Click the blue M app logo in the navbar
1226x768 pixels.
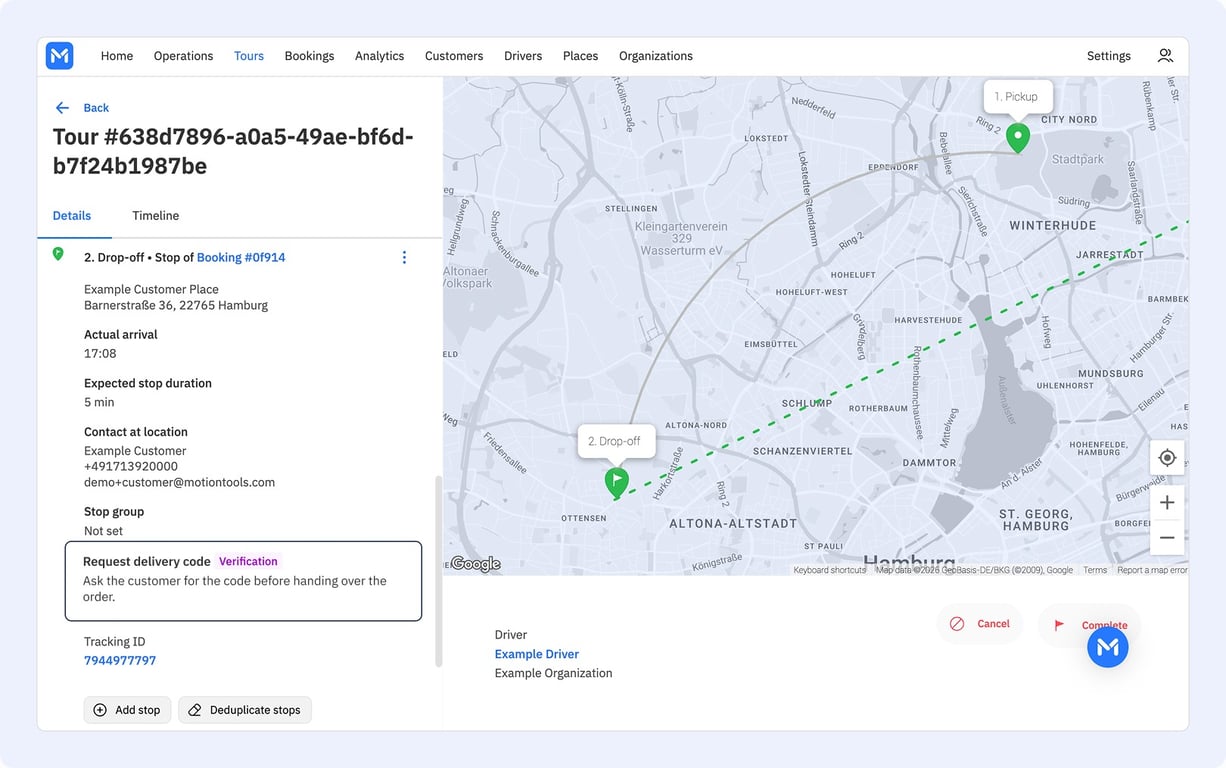[x=60, y=56]
